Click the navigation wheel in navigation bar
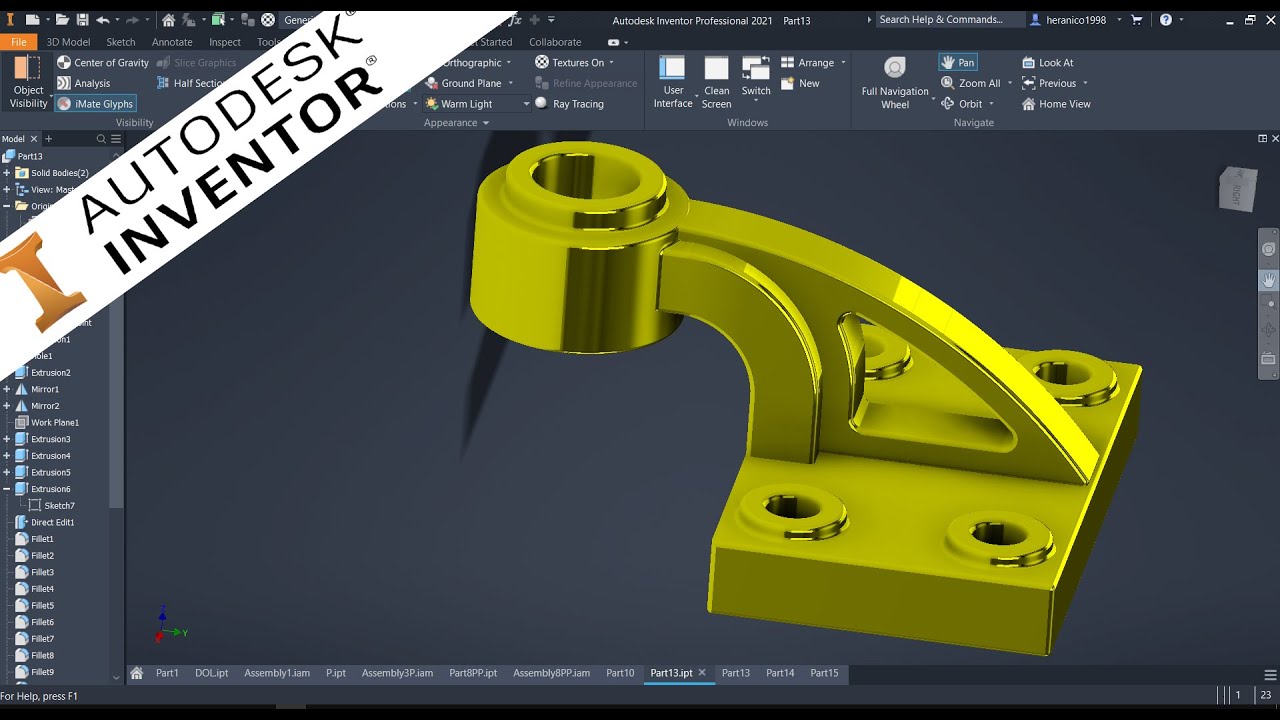Screen dimensions: 1280x720 (x=1269, y=249)
